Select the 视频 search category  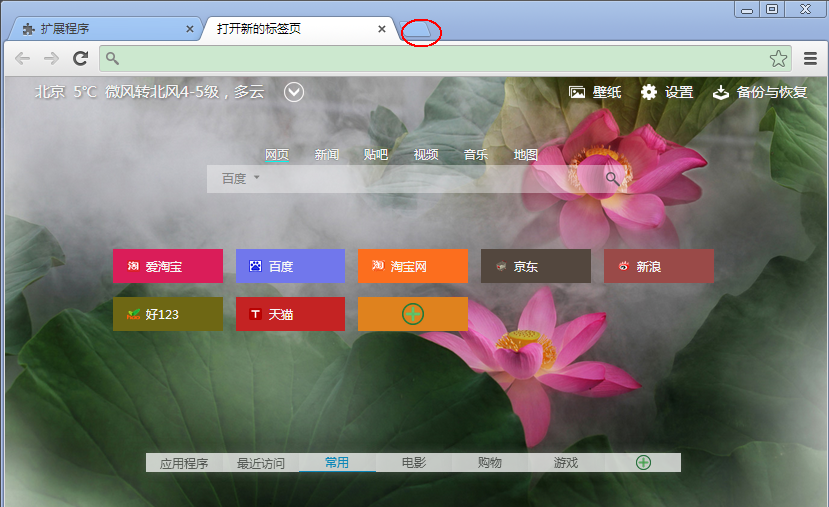426,154
